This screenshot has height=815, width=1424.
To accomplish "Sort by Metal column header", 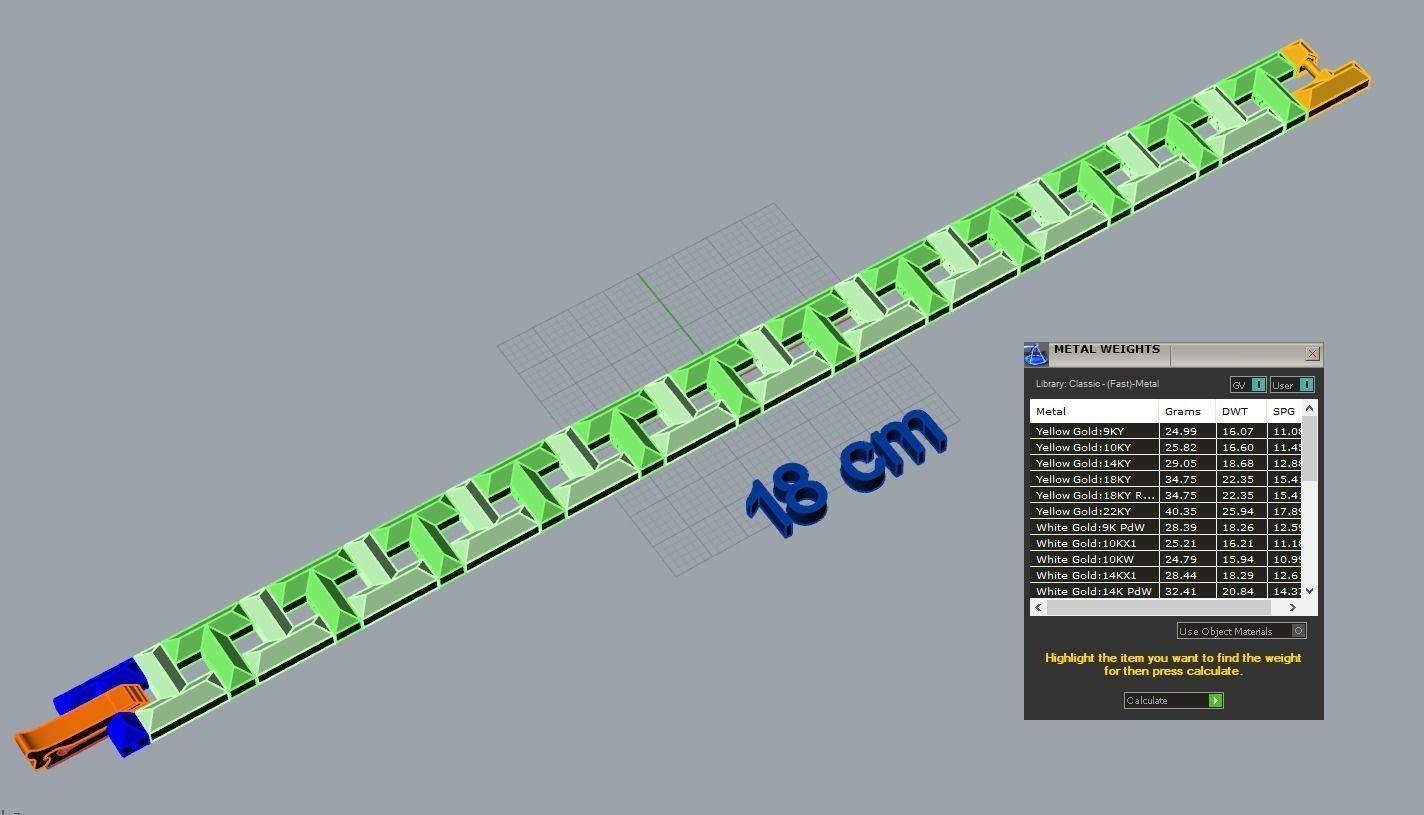I will pyautogui.click(x=1094, y=411).
